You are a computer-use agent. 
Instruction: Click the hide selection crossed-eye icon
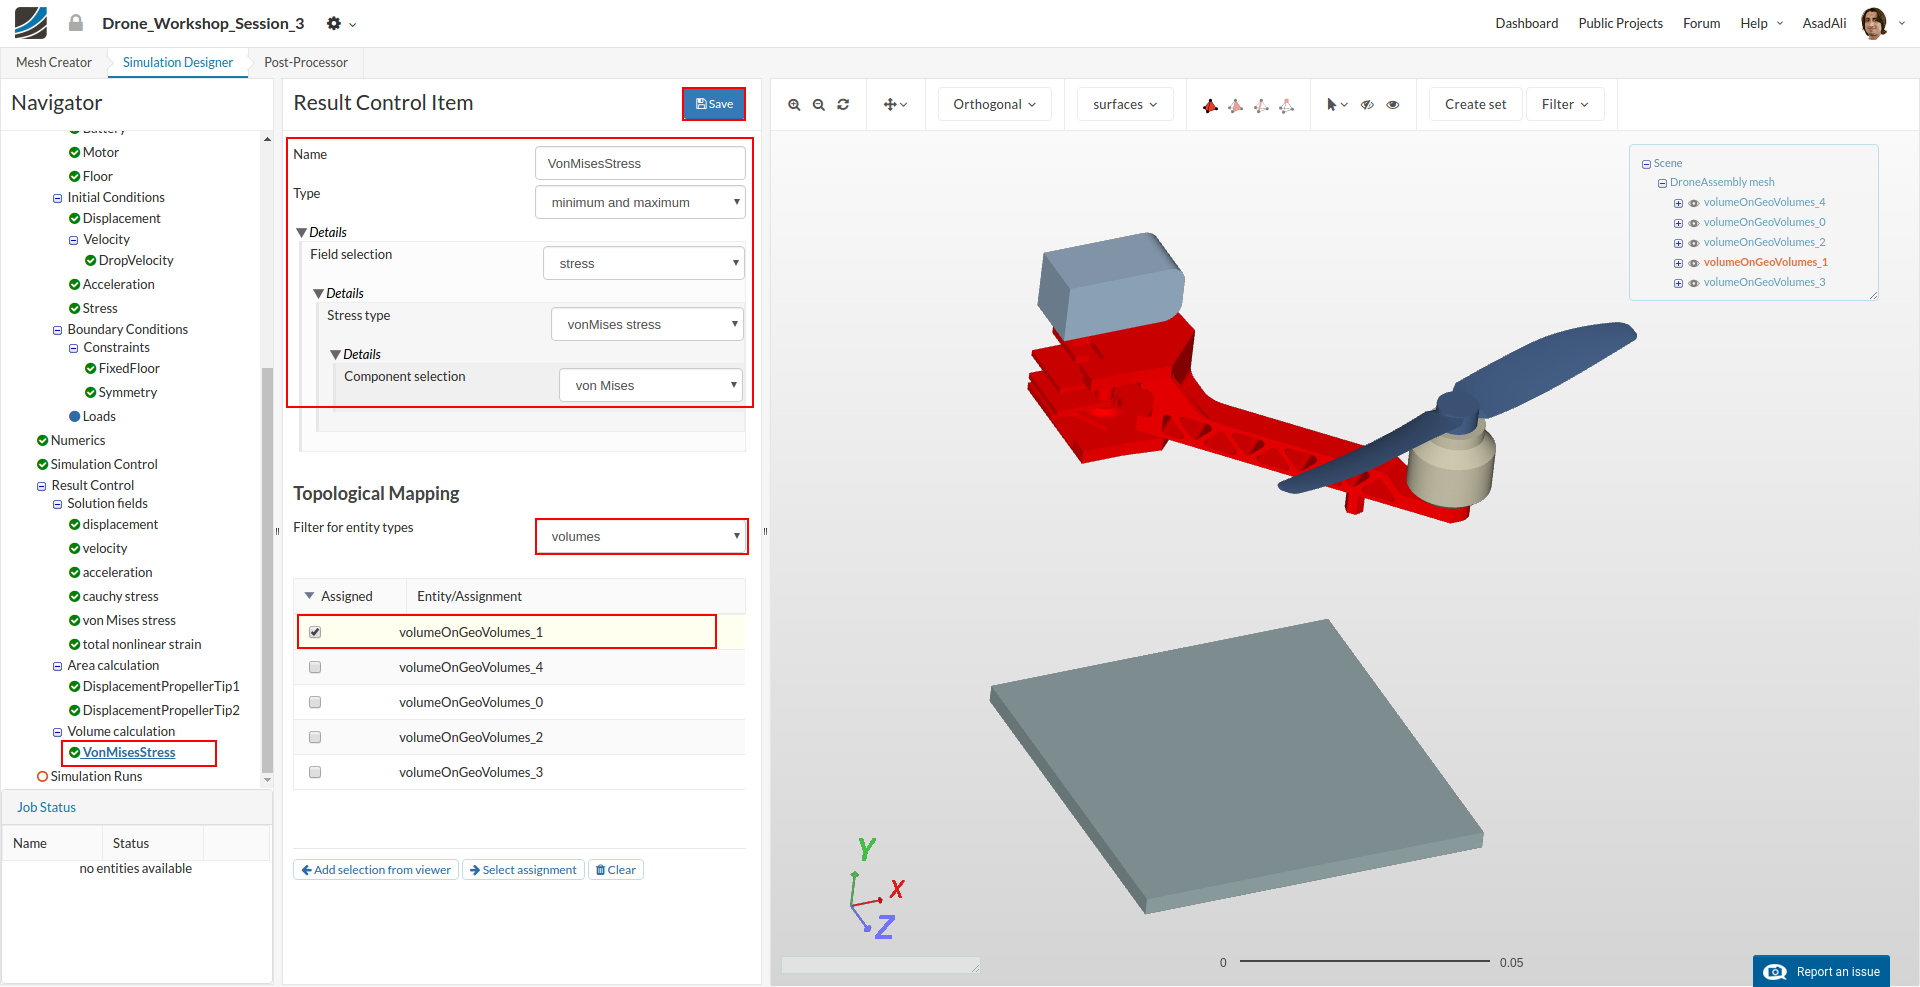pos(1367,105)
